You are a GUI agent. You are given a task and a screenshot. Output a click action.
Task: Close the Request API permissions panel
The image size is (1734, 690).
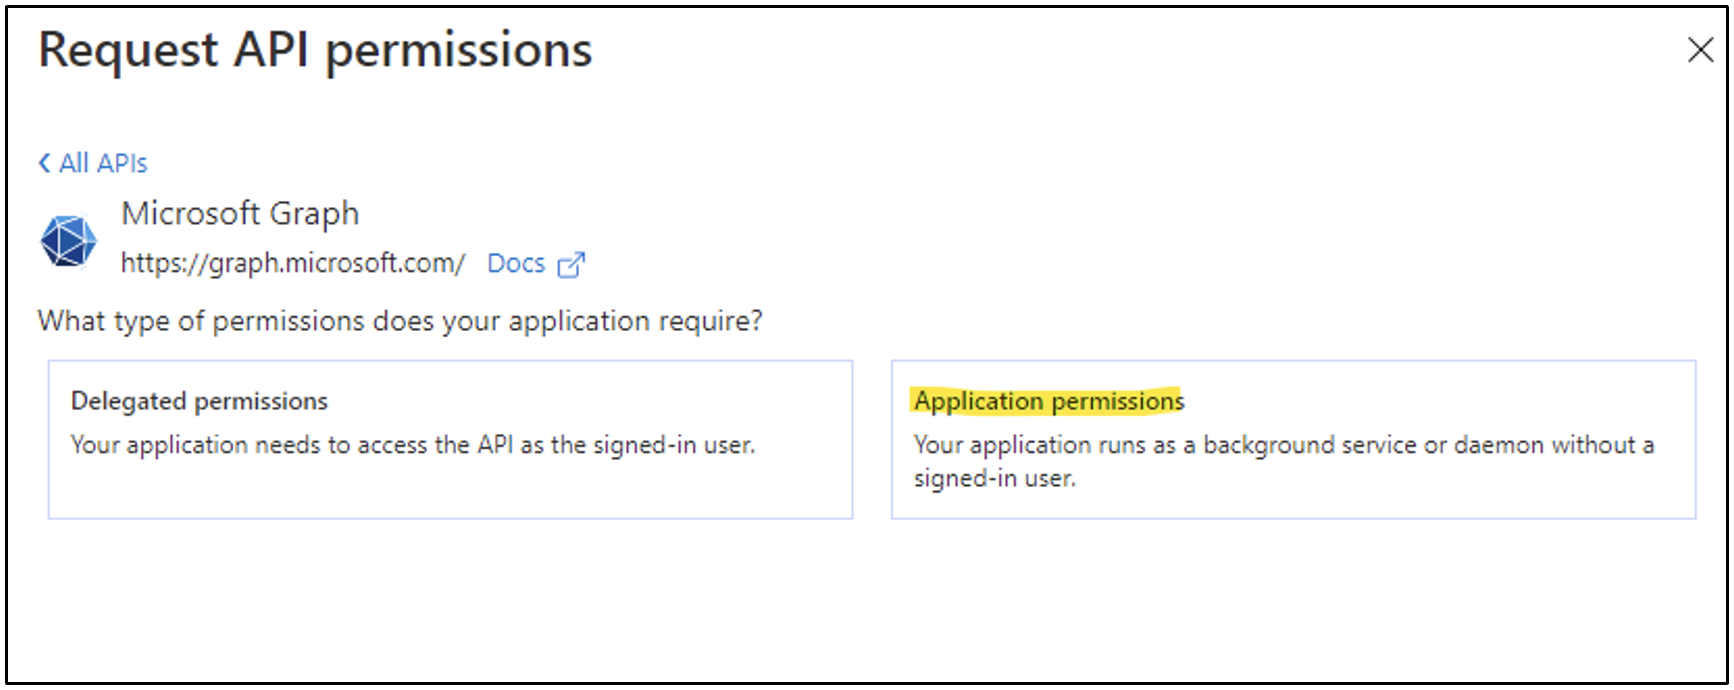click(x=1699, y=50)
